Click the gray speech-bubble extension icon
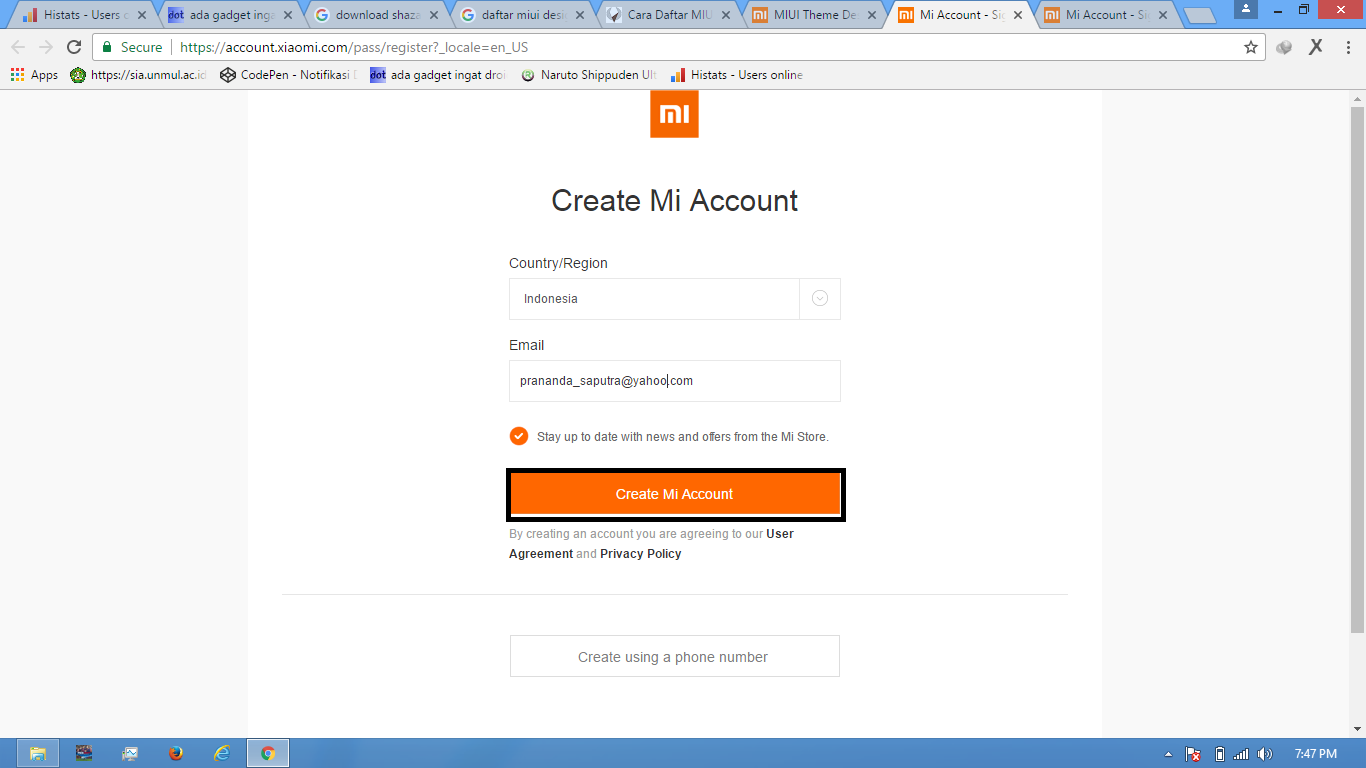Screen dimensions: 1366x768 point(1285,47)
